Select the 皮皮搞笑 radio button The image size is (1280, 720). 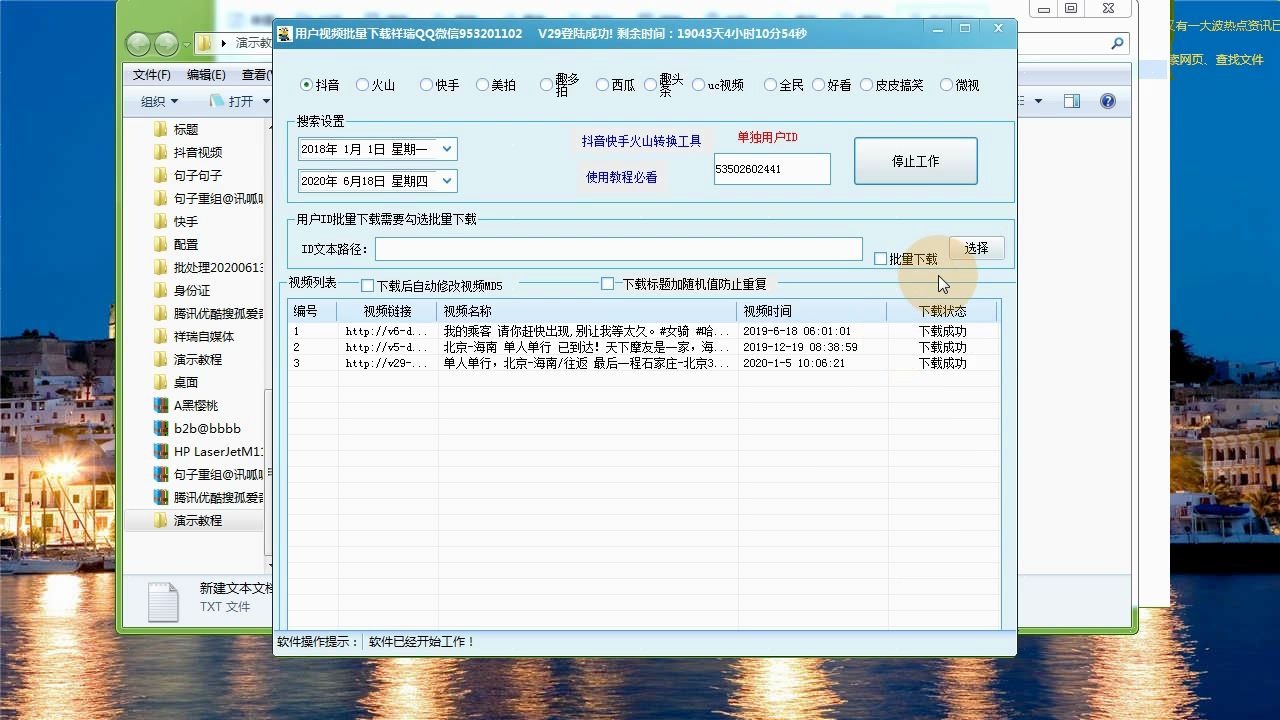866,85
